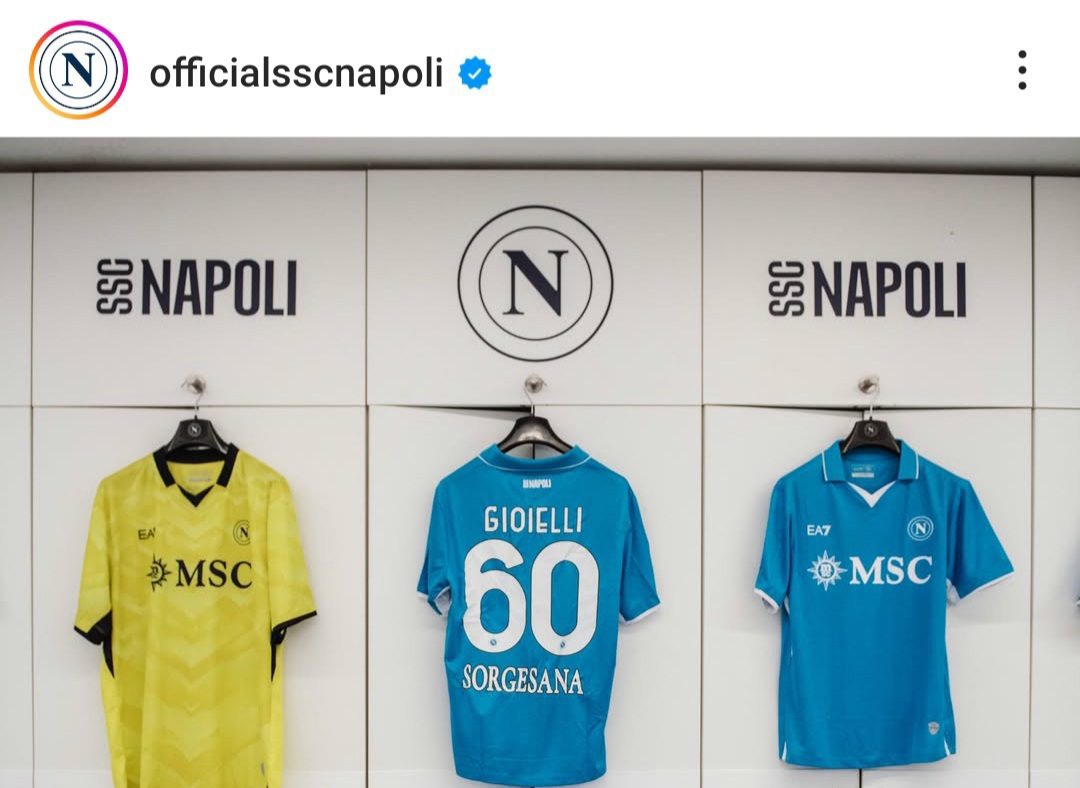This screenshot has height=788, width=1080.
Task: Click the hanger above the yellow jersey
Action: click(x=195, y=414)
